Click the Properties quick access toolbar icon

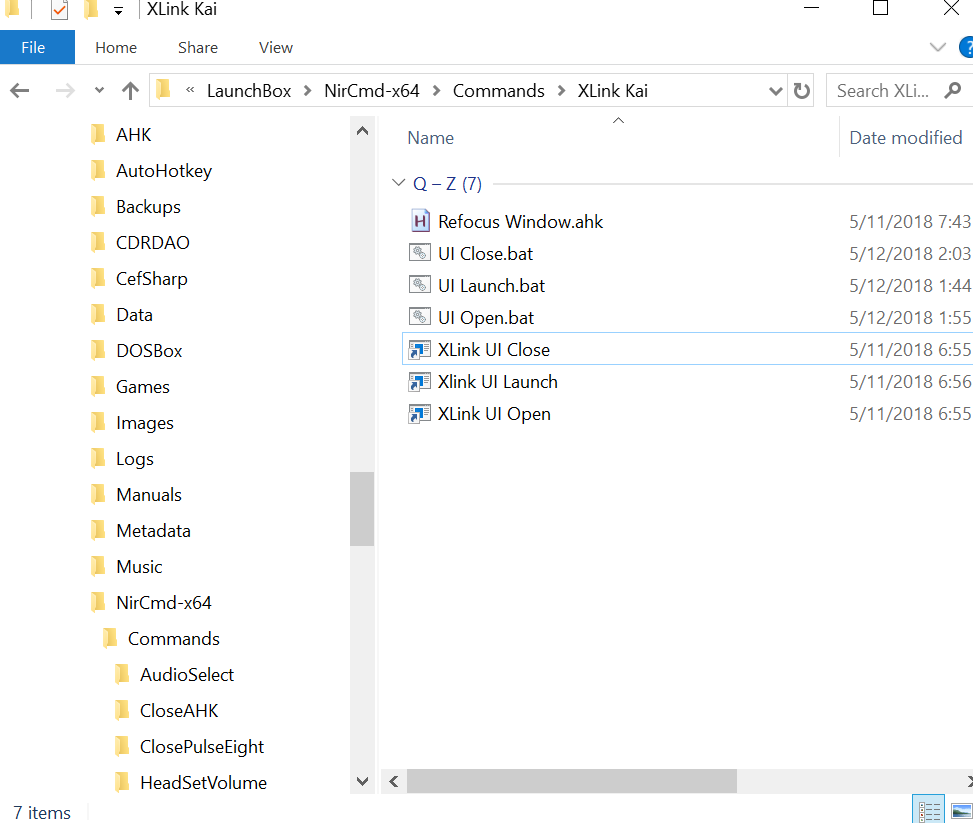59,9
